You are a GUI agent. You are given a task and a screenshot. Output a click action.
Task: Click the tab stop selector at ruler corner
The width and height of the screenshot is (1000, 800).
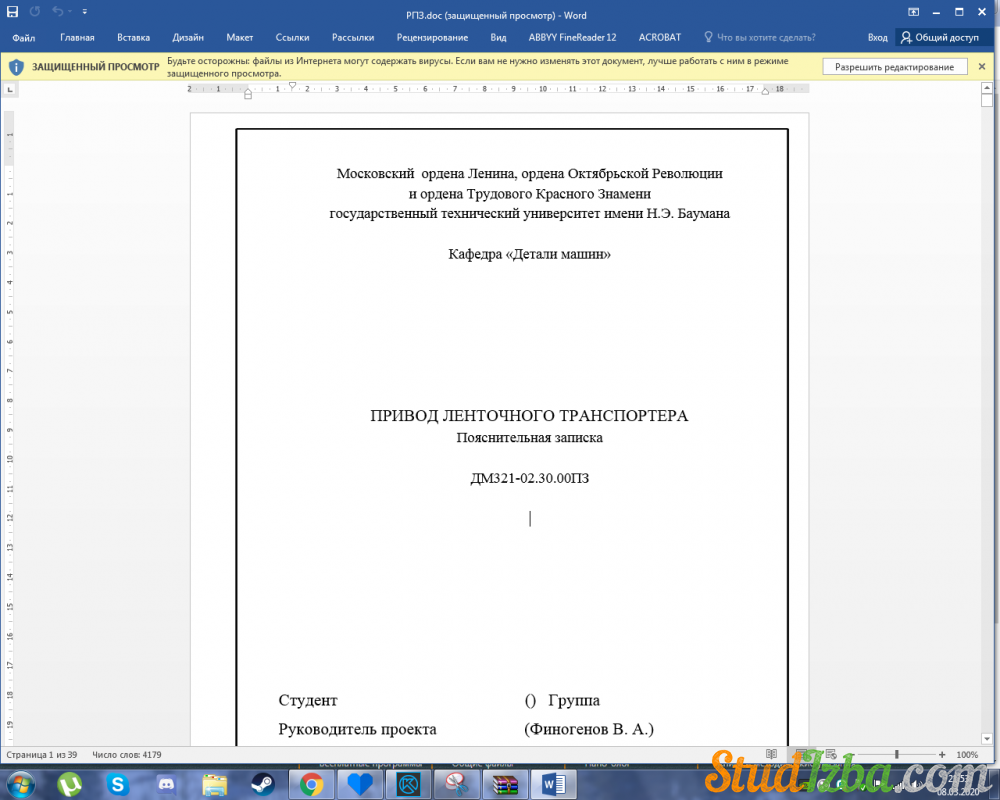click(10, 89)
